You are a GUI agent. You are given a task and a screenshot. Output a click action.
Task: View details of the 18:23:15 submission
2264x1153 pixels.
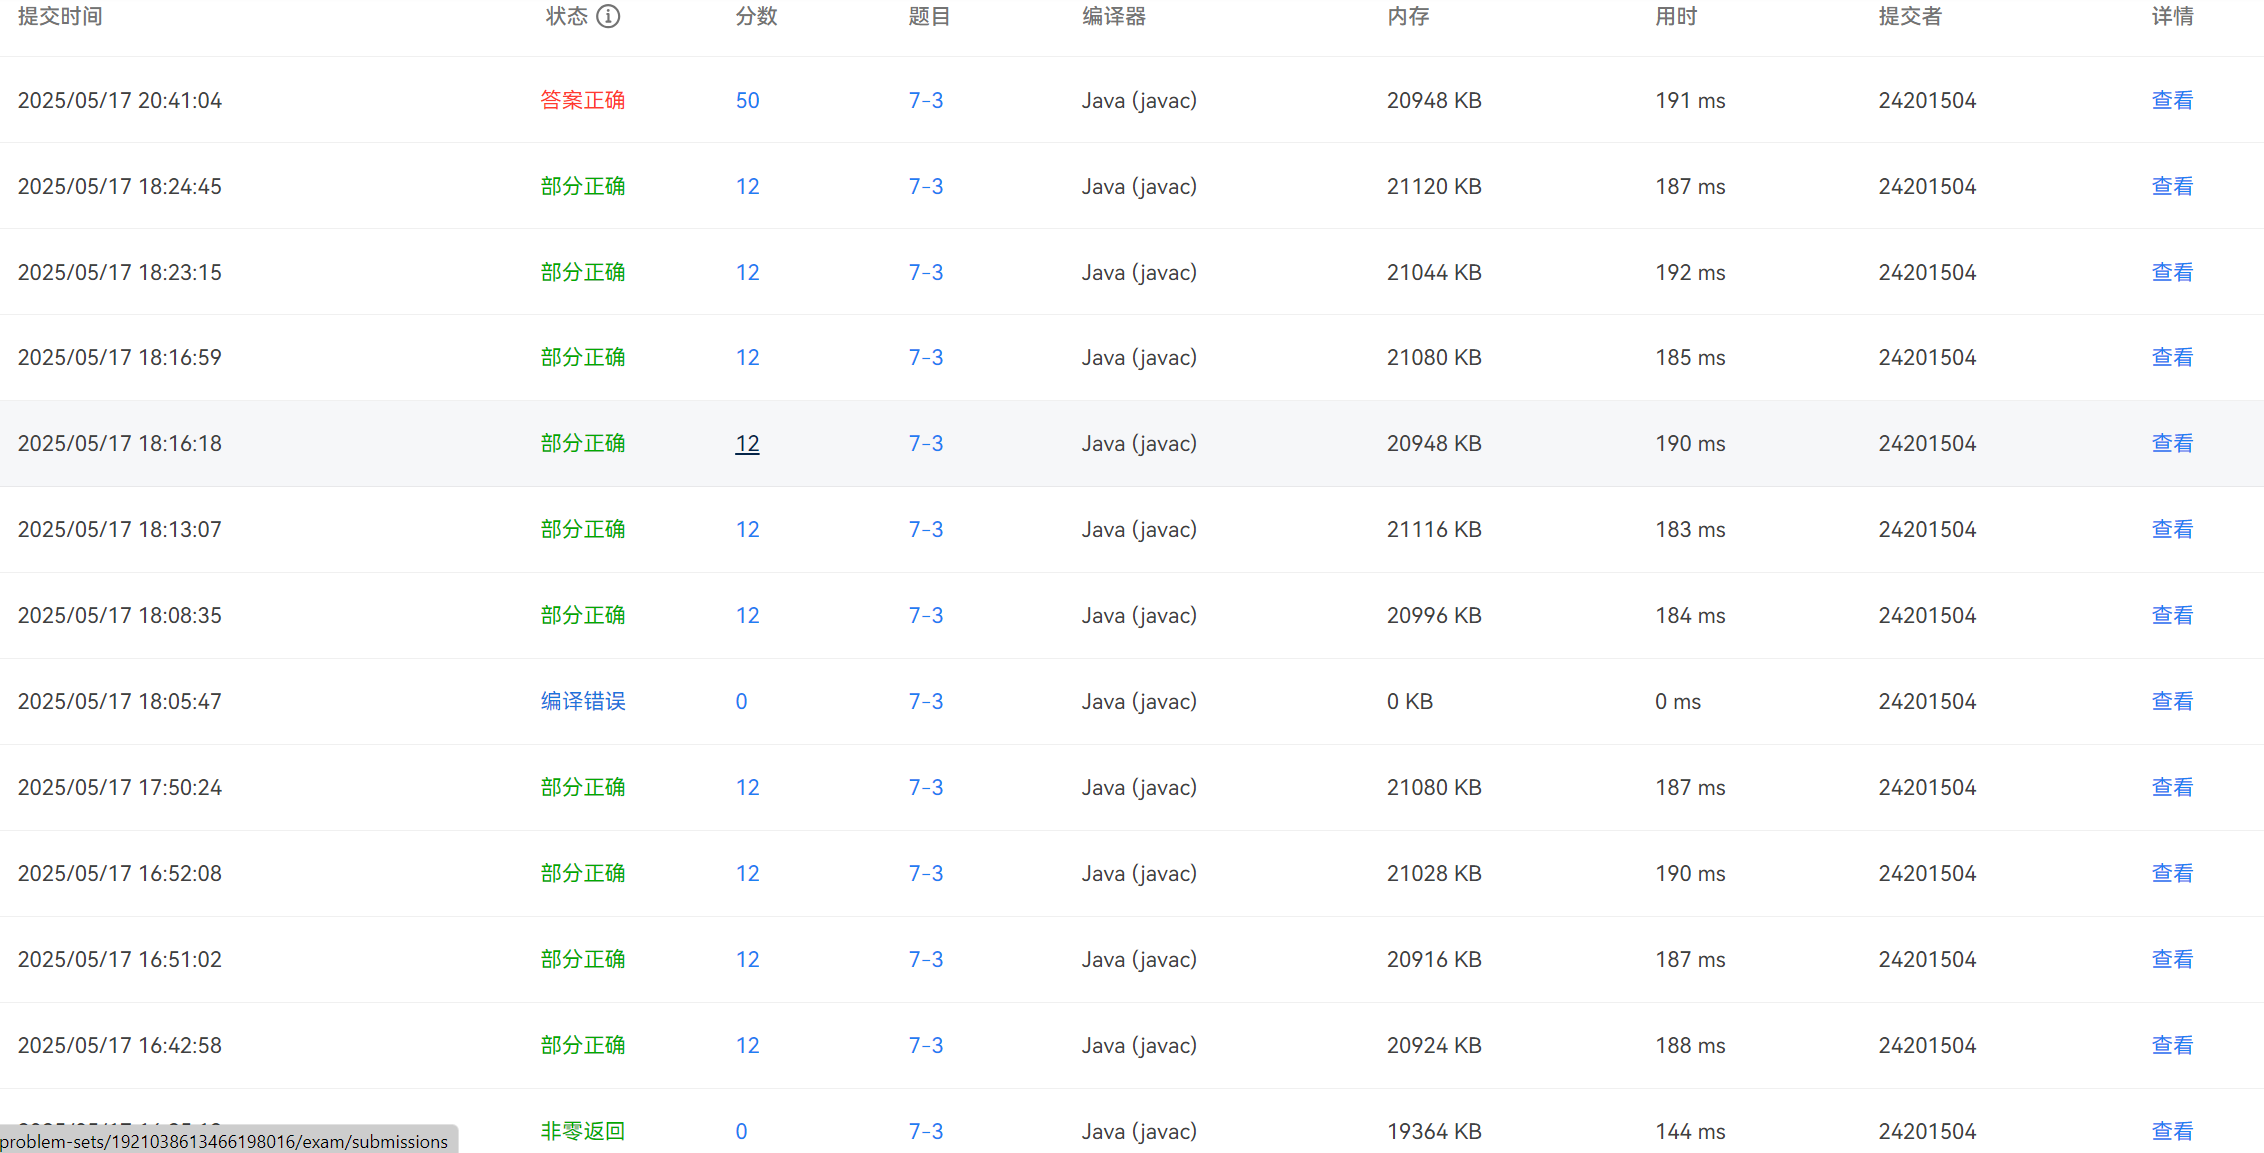pyautogui.click(x=2172, y=272)
